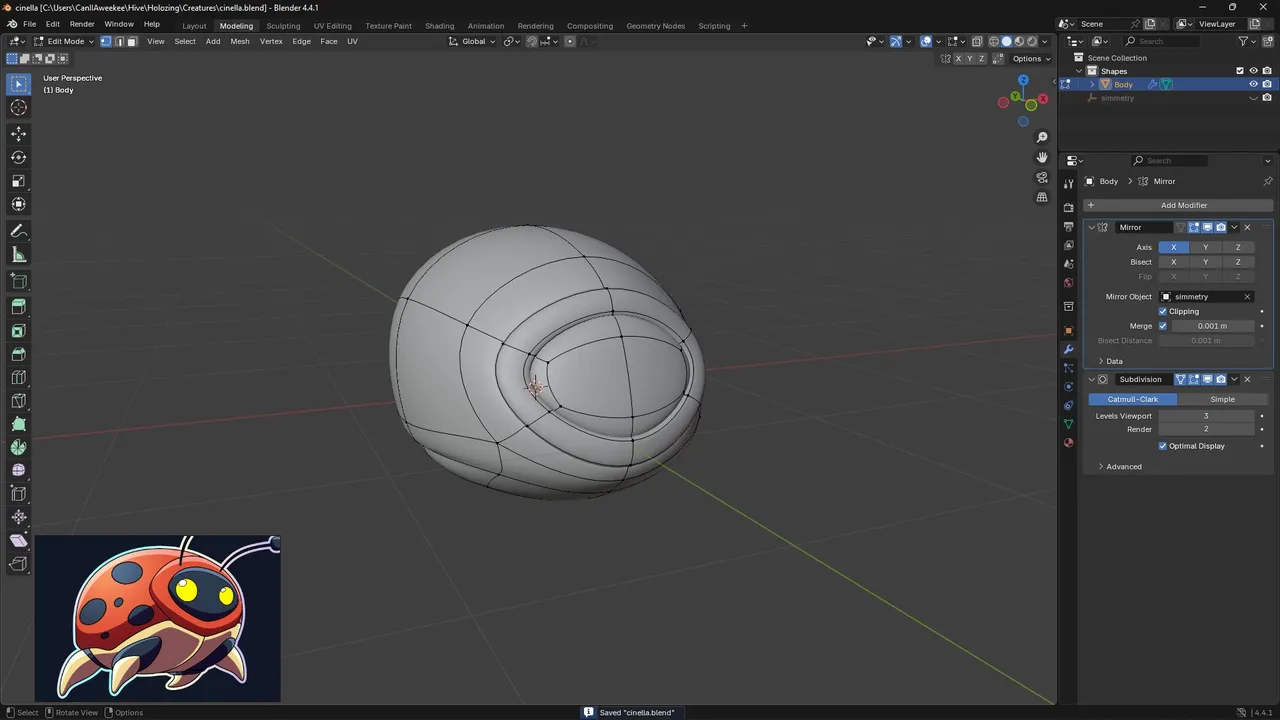The image size is (1280, 720).
Task: Adjust the Levels Viewport value field
Action: click(x=1206, y=416)
